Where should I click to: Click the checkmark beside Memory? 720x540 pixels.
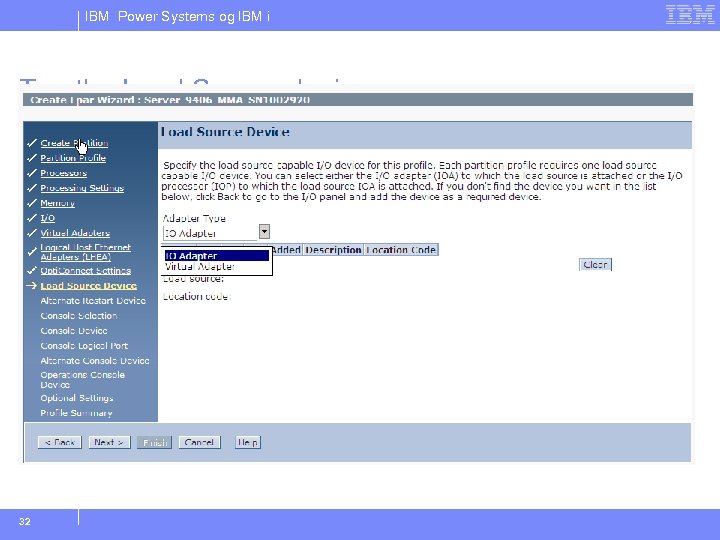[32, 203]
